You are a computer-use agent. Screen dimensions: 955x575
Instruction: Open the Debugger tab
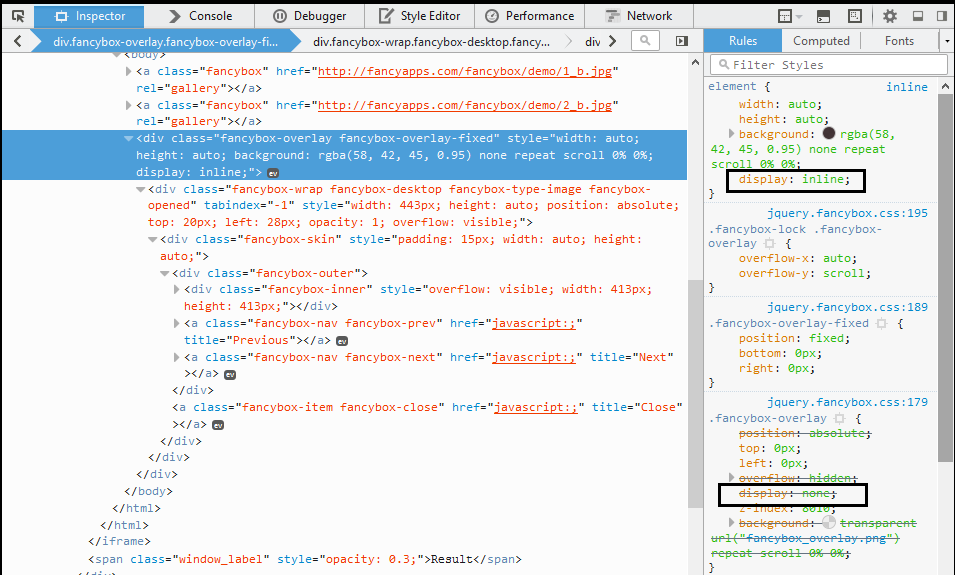(x=309, y=16)
